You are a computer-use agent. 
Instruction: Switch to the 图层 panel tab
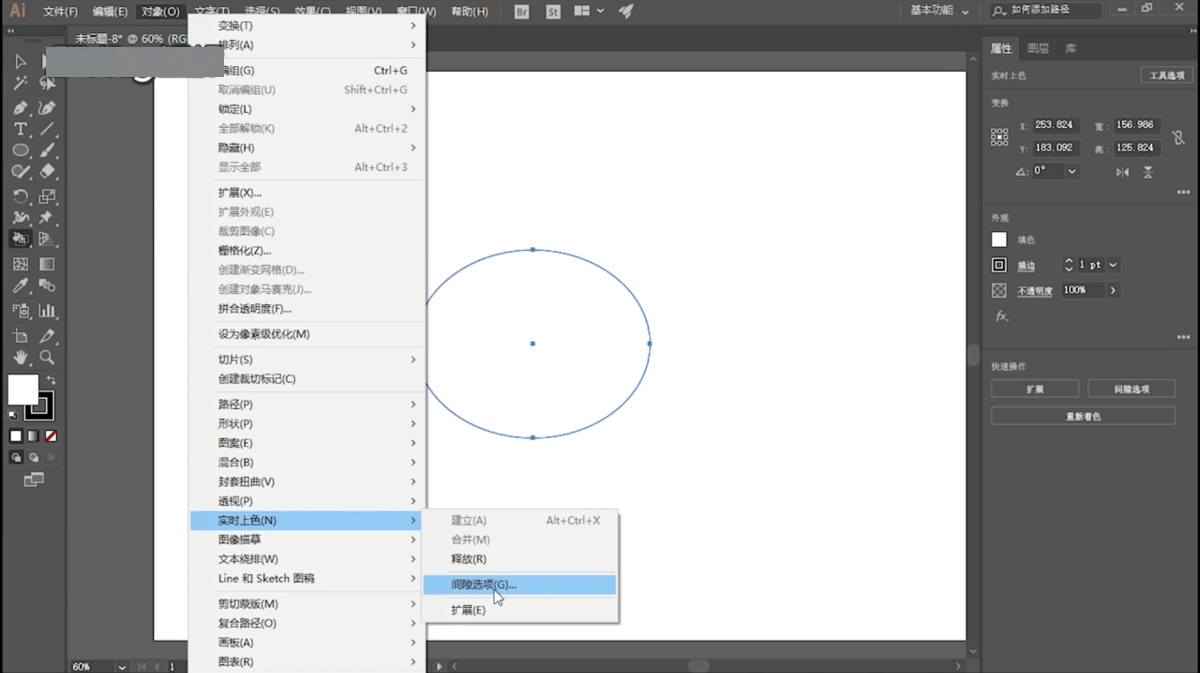[x=1038, y=48]
